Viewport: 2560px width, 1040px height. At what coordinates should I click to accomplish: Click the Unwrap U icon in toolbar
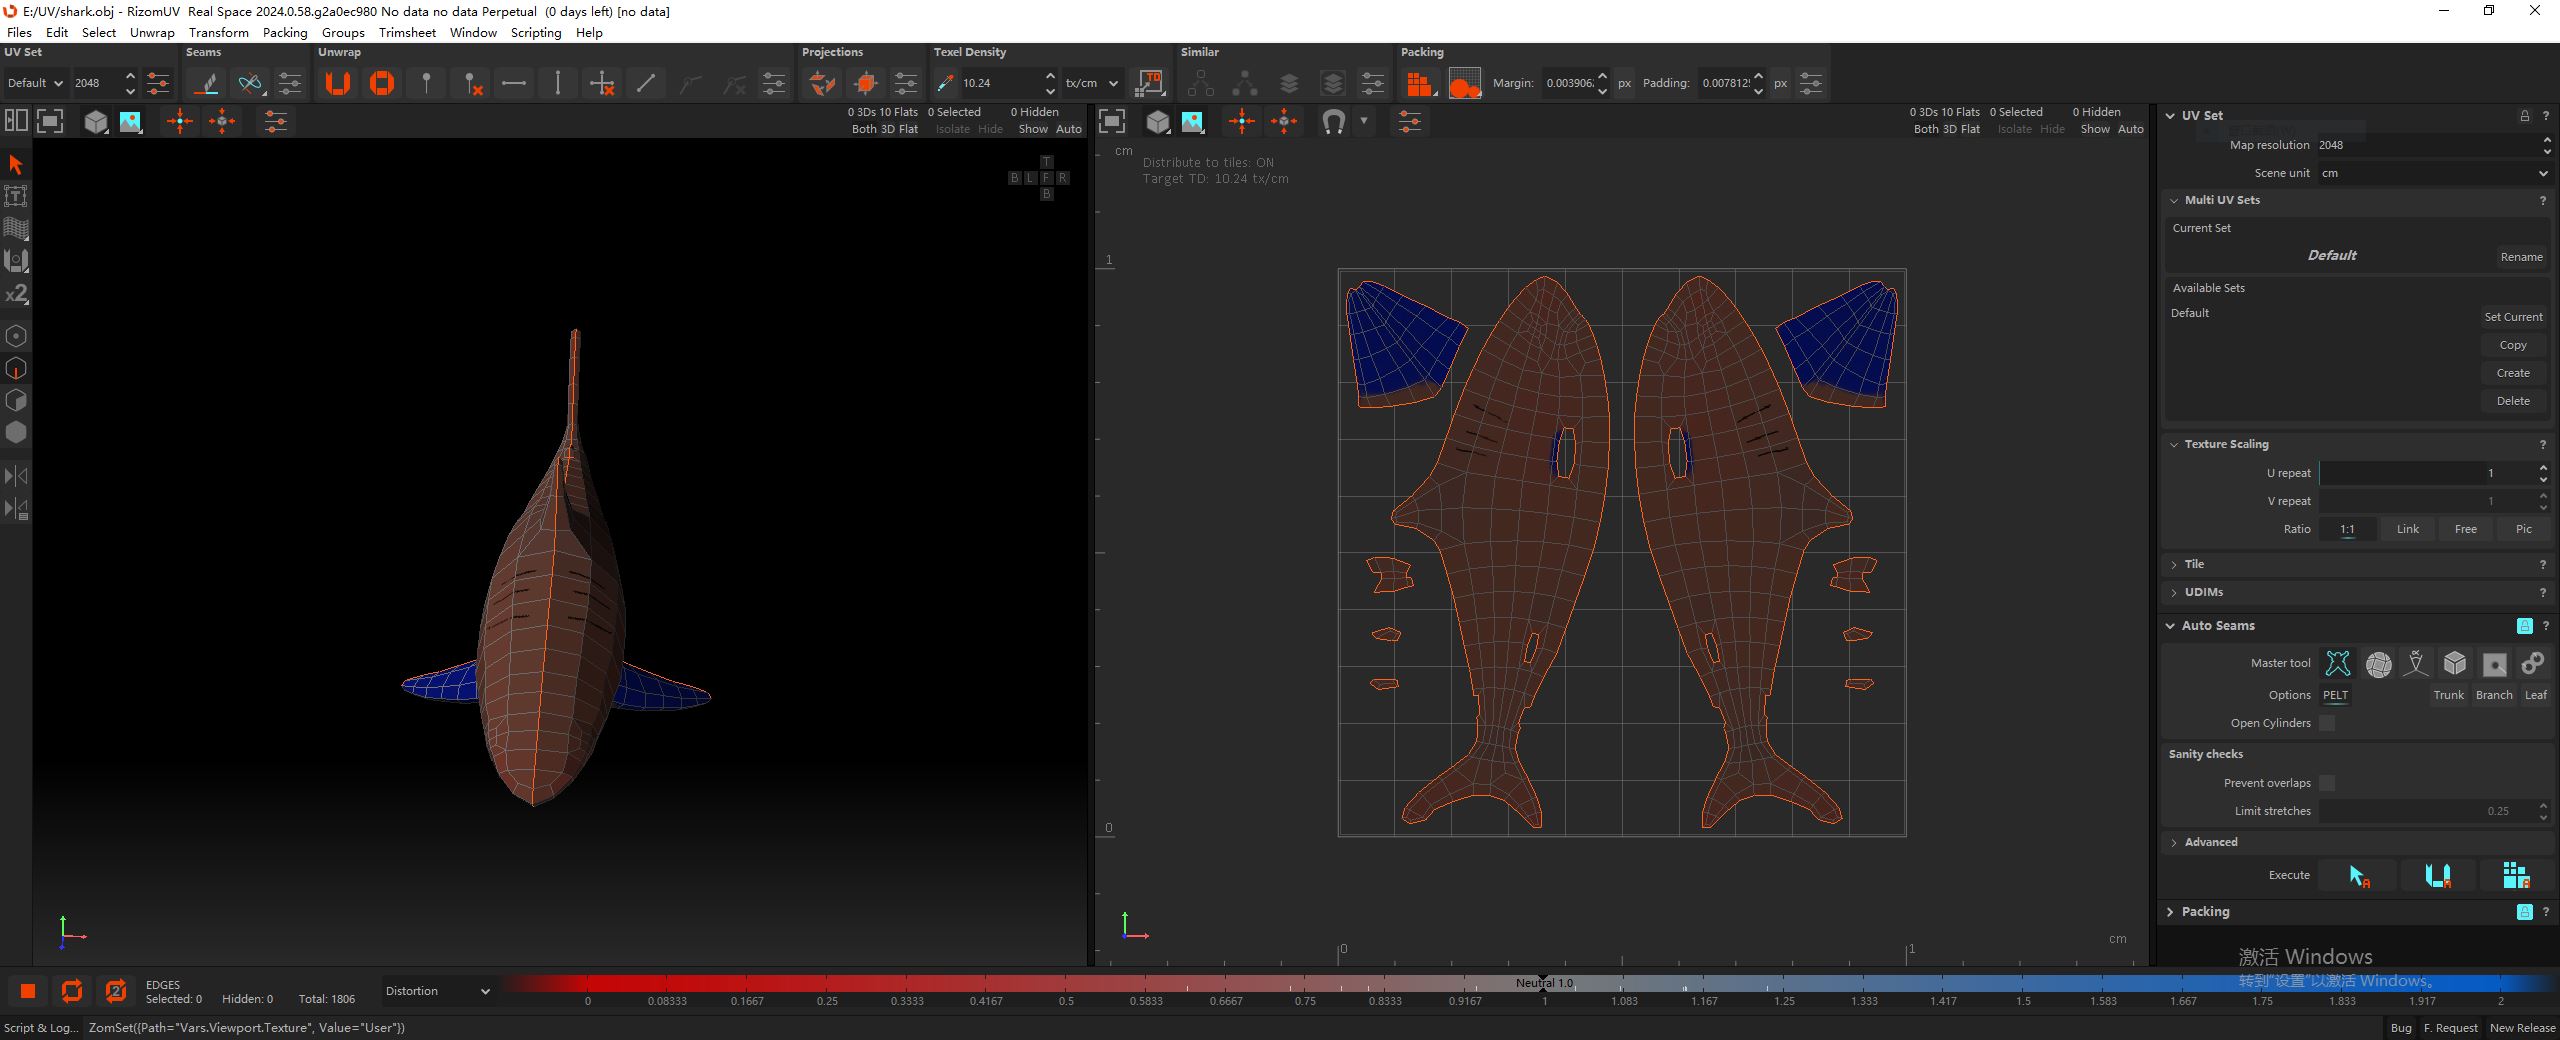(338, 83)
